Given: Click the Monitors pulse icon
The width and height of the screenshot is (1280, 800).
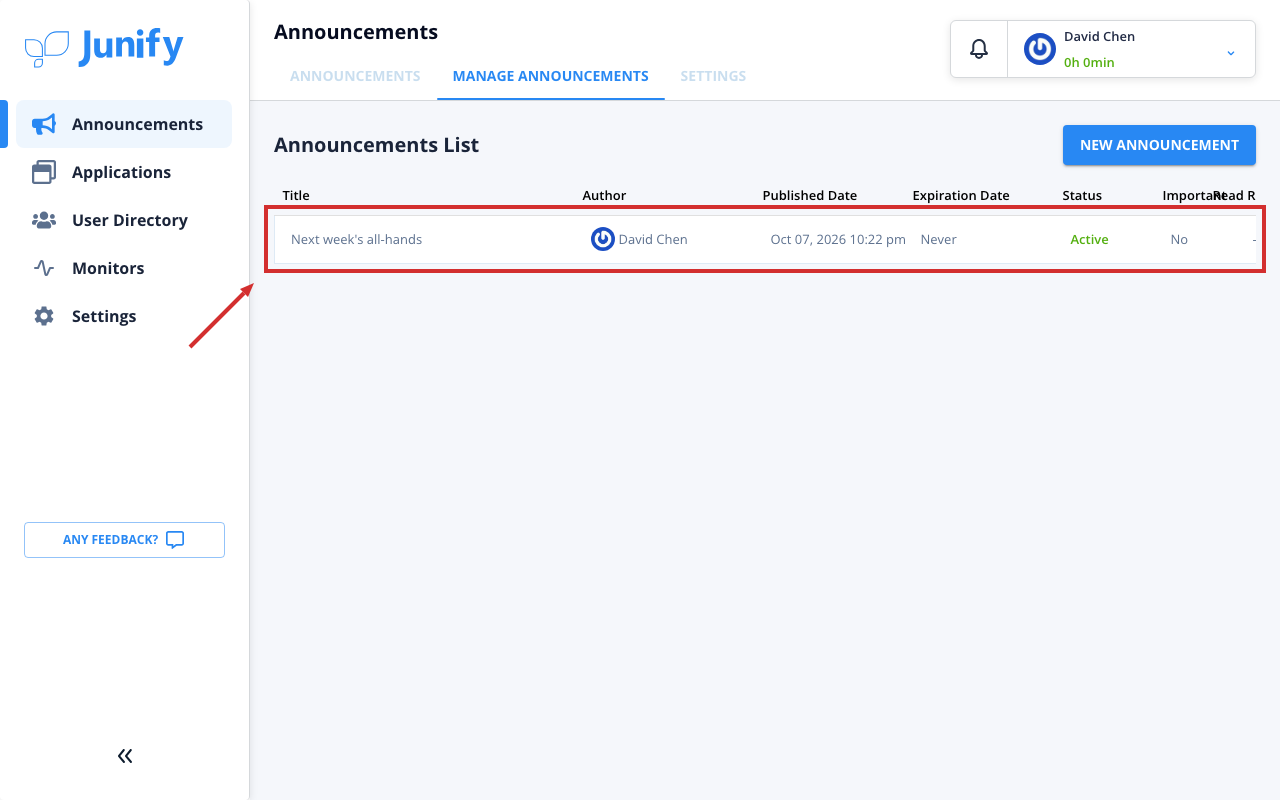Looking at the screenshot, I should [x=43, y=268].
